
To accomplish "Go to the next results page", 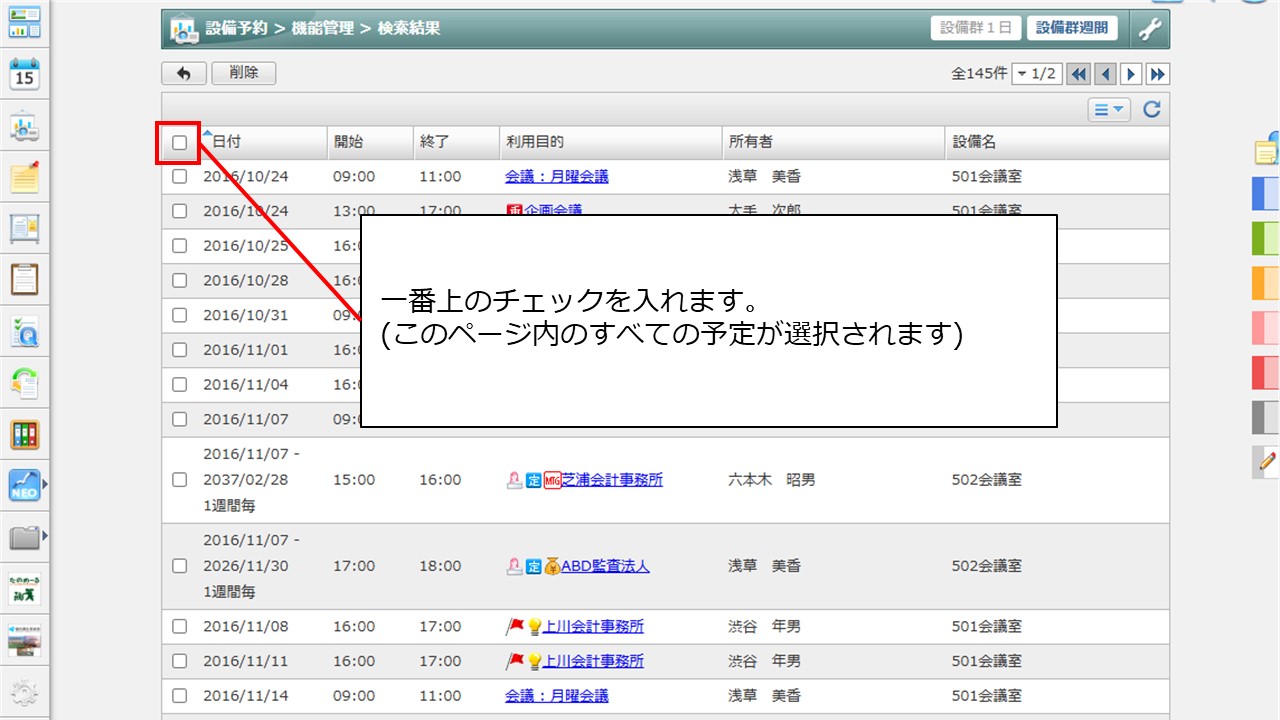I will [x=1132, y=74].
